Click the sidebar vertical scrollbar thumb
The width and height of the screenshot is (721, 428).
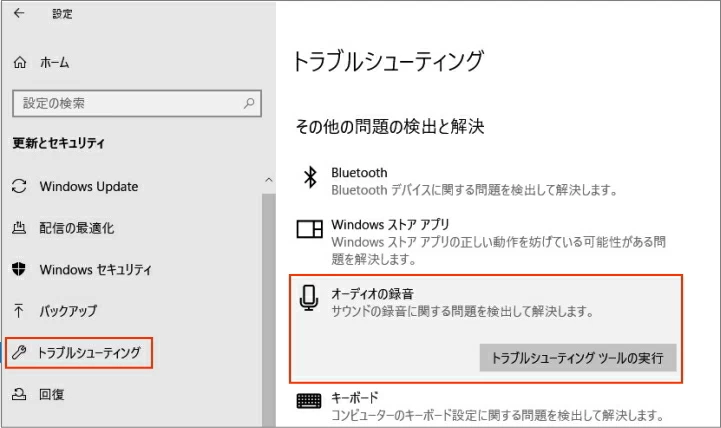pyautogui.click(x=269, y=308)
